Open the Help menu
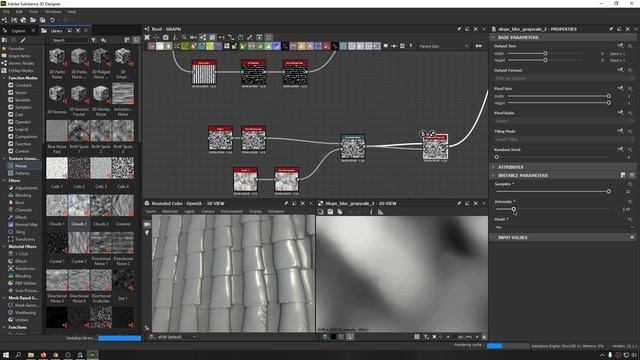This screenshot has height=360, width=640. pyautogui.click(x=72, y=12)
